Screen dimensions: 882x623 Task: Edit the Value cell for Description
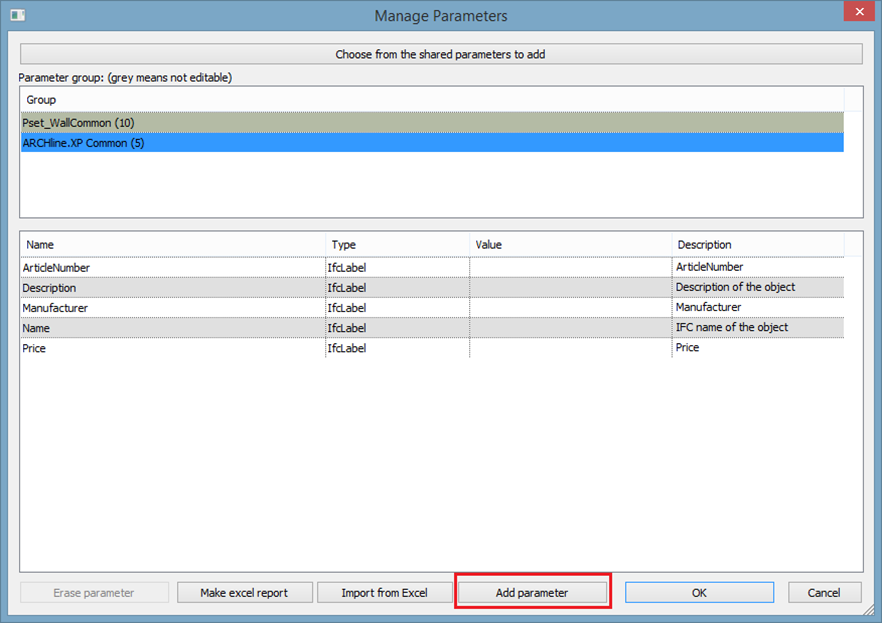(x=570, y=288)
